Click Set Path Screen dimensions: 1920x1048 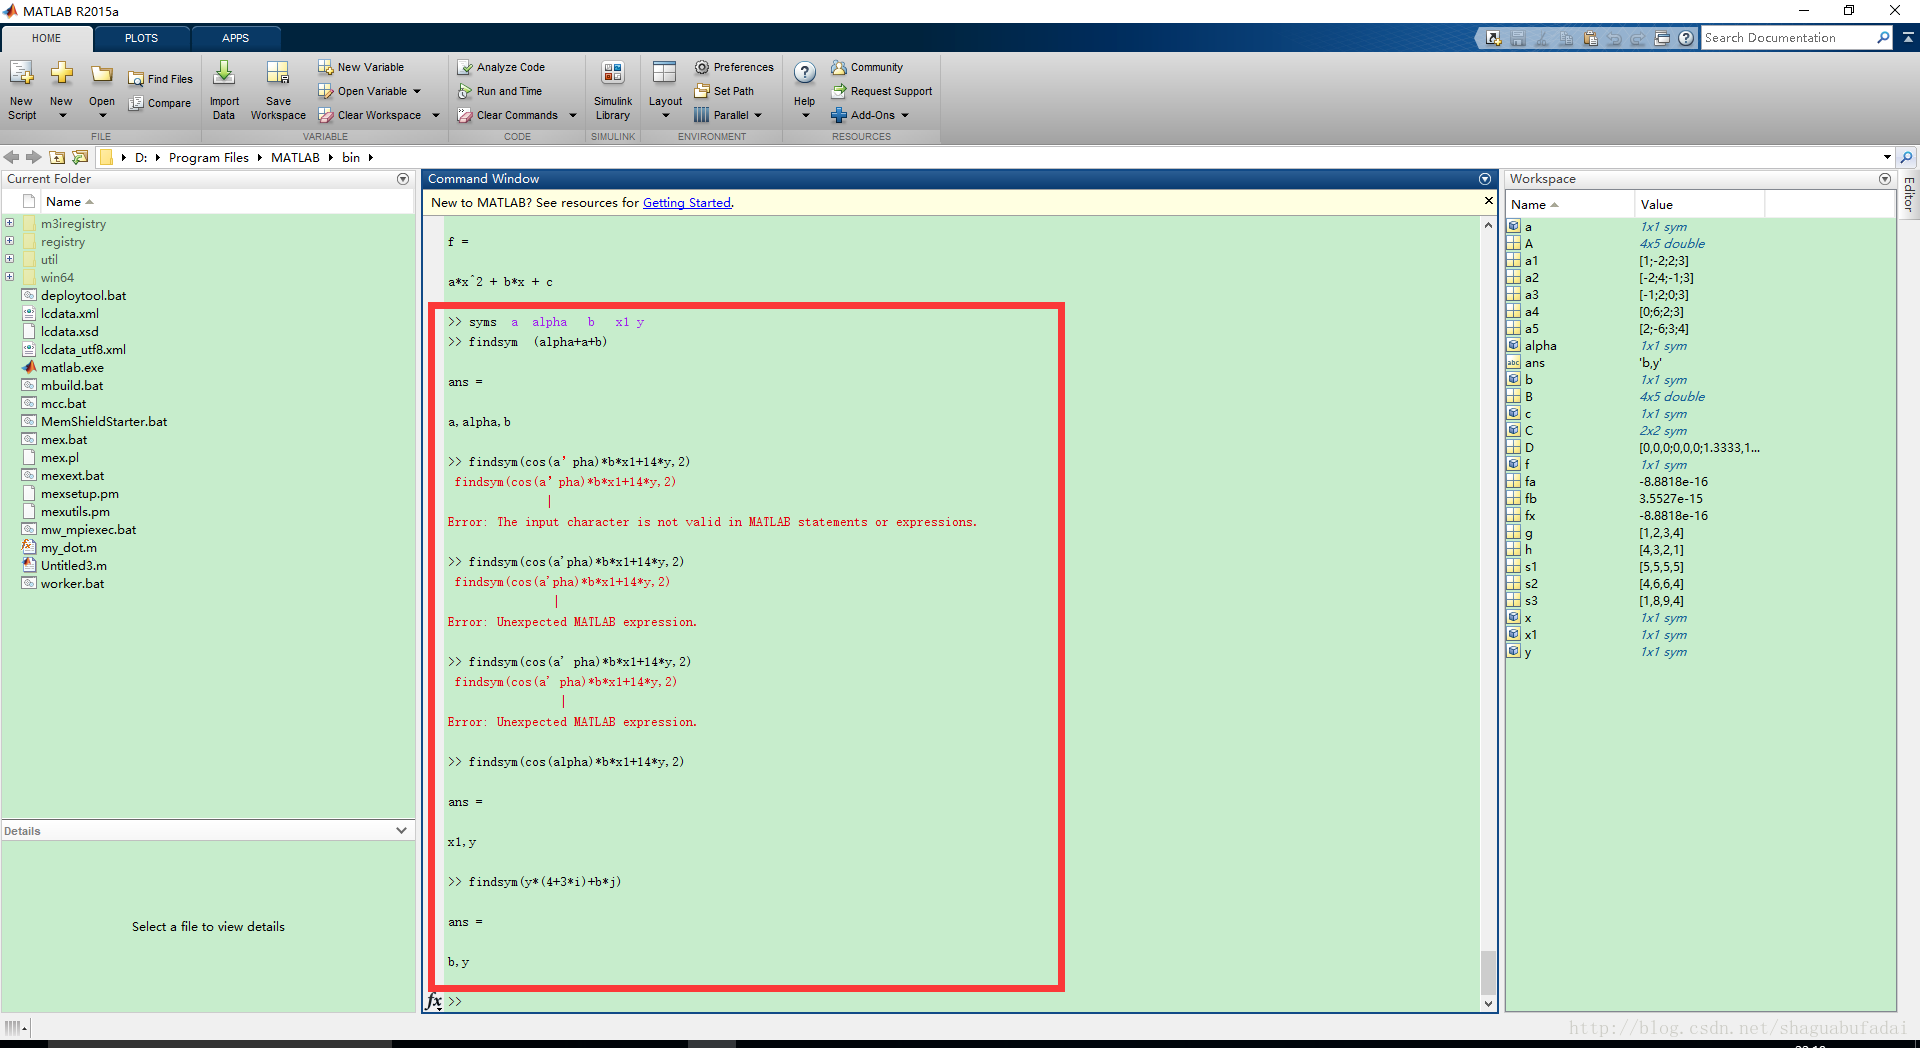(724, 91)
